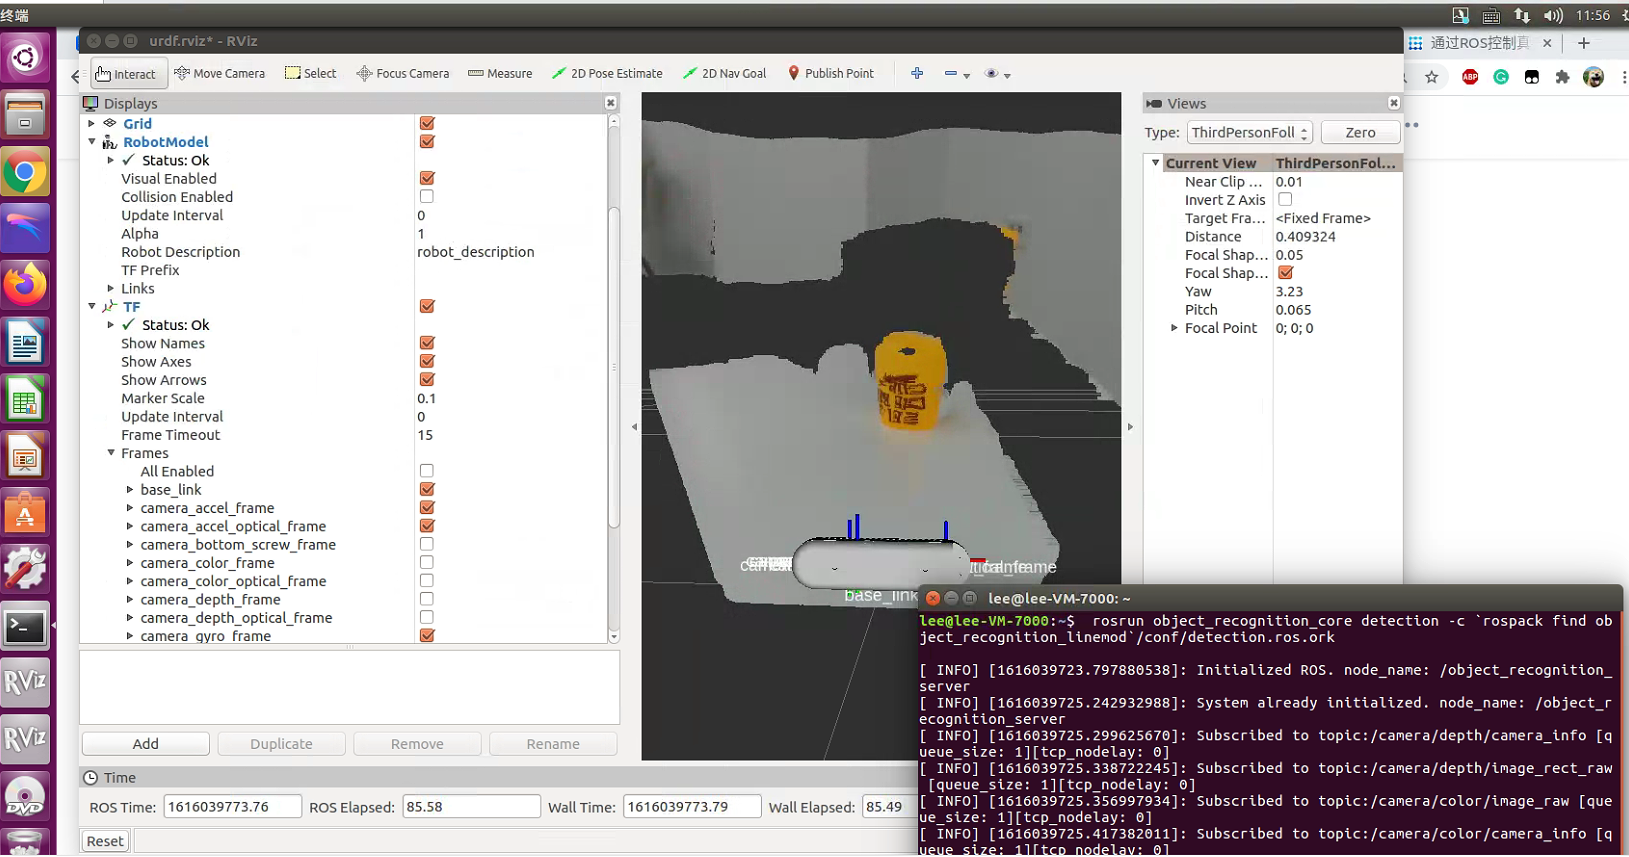
Task: Expand the Grid display item
Action: click(x=92, y=124)
